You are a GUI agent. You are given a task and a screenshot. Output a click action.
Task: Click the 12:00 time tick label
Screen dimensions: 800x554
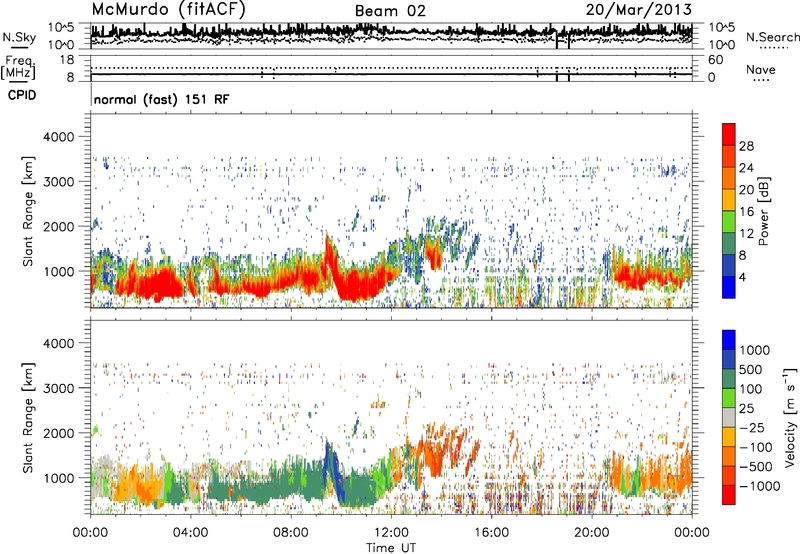click(391, 533)
